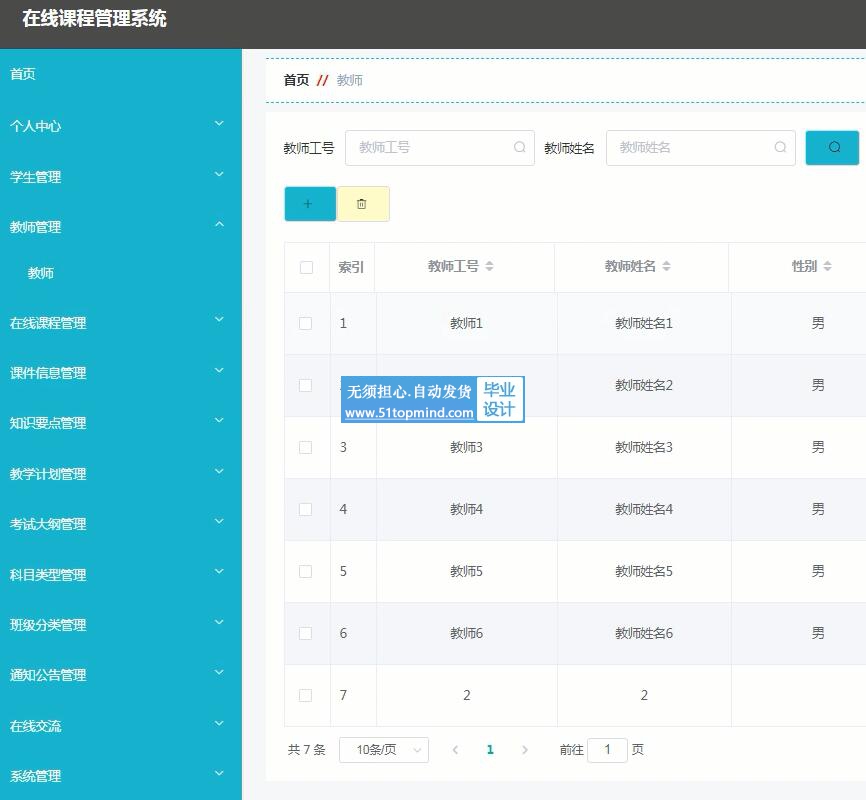Expand the 在线课程管理 chevron
The image size is (866, 800).
click(219, 319)
